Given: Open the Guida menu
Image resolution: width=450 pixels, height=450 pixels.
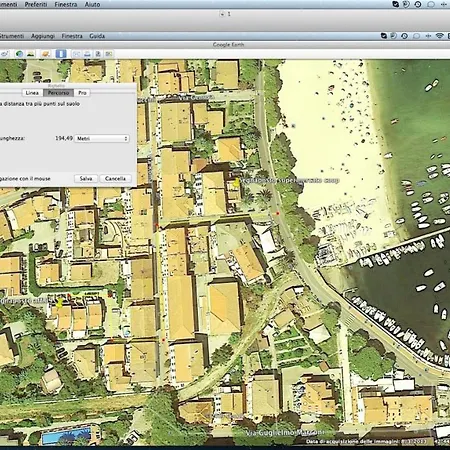Looking at the screenshot, I should (97, 36).
